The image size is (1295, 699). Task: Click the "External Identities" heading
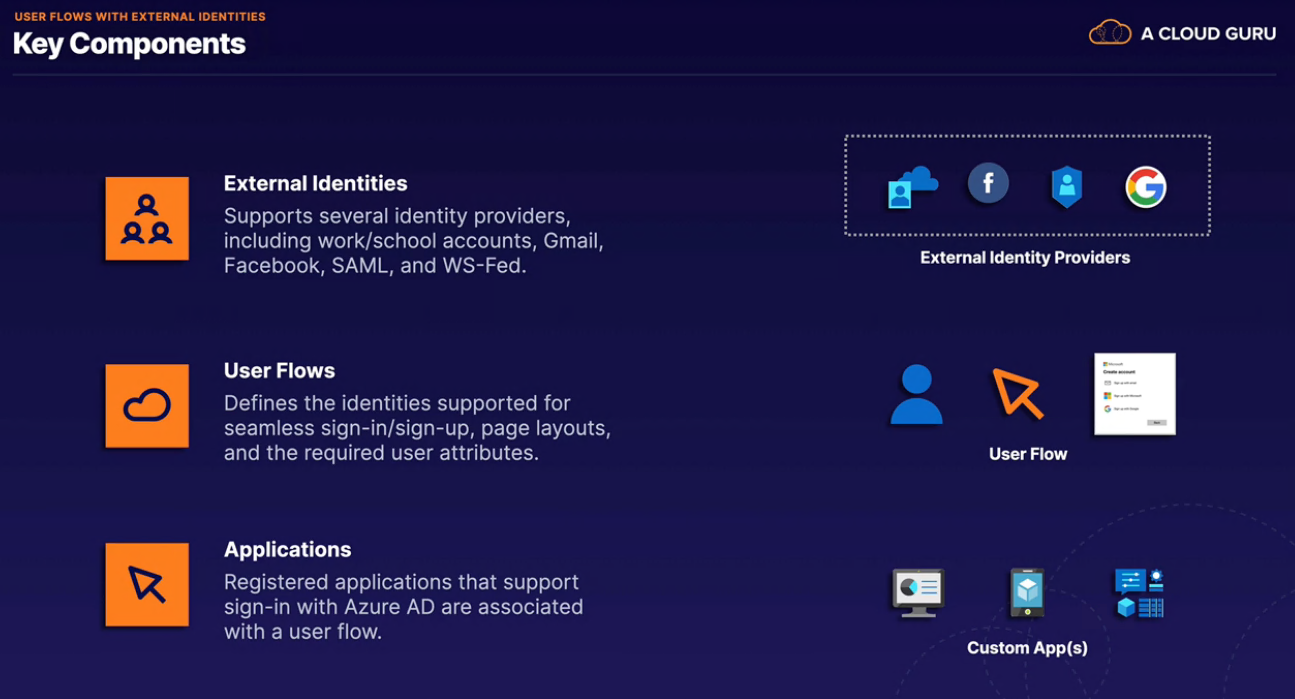(x=316, y=183)
